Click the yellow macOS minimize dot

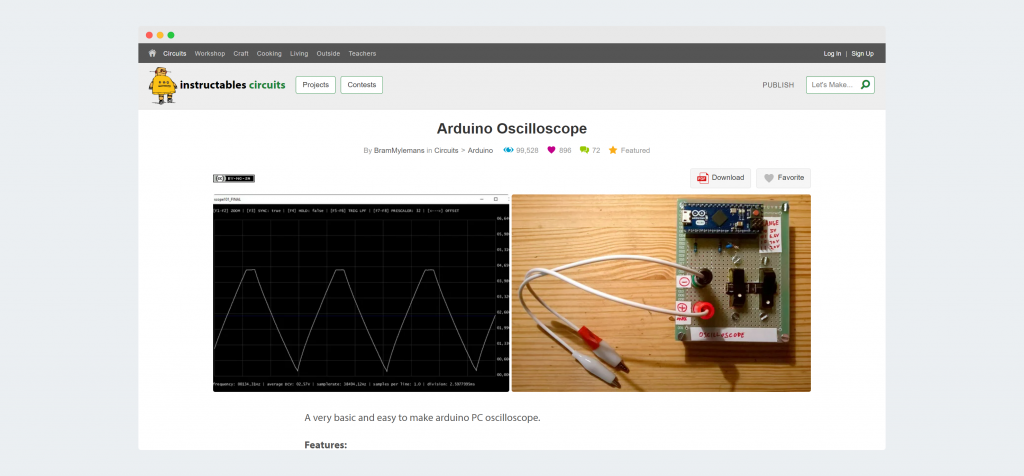click(x=160, y=35)
